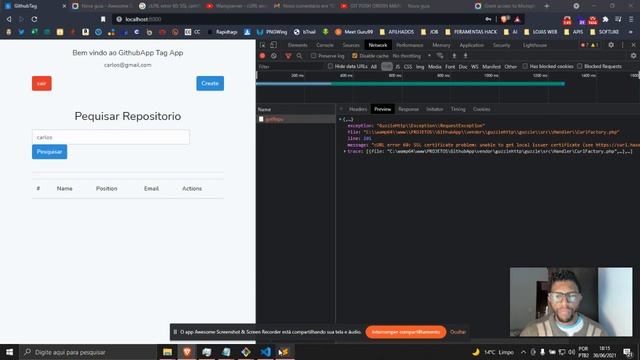Viewport: 640px width, 360px height.
Task: Open the Timing tab of the request
Action: [x=458, y=109]
